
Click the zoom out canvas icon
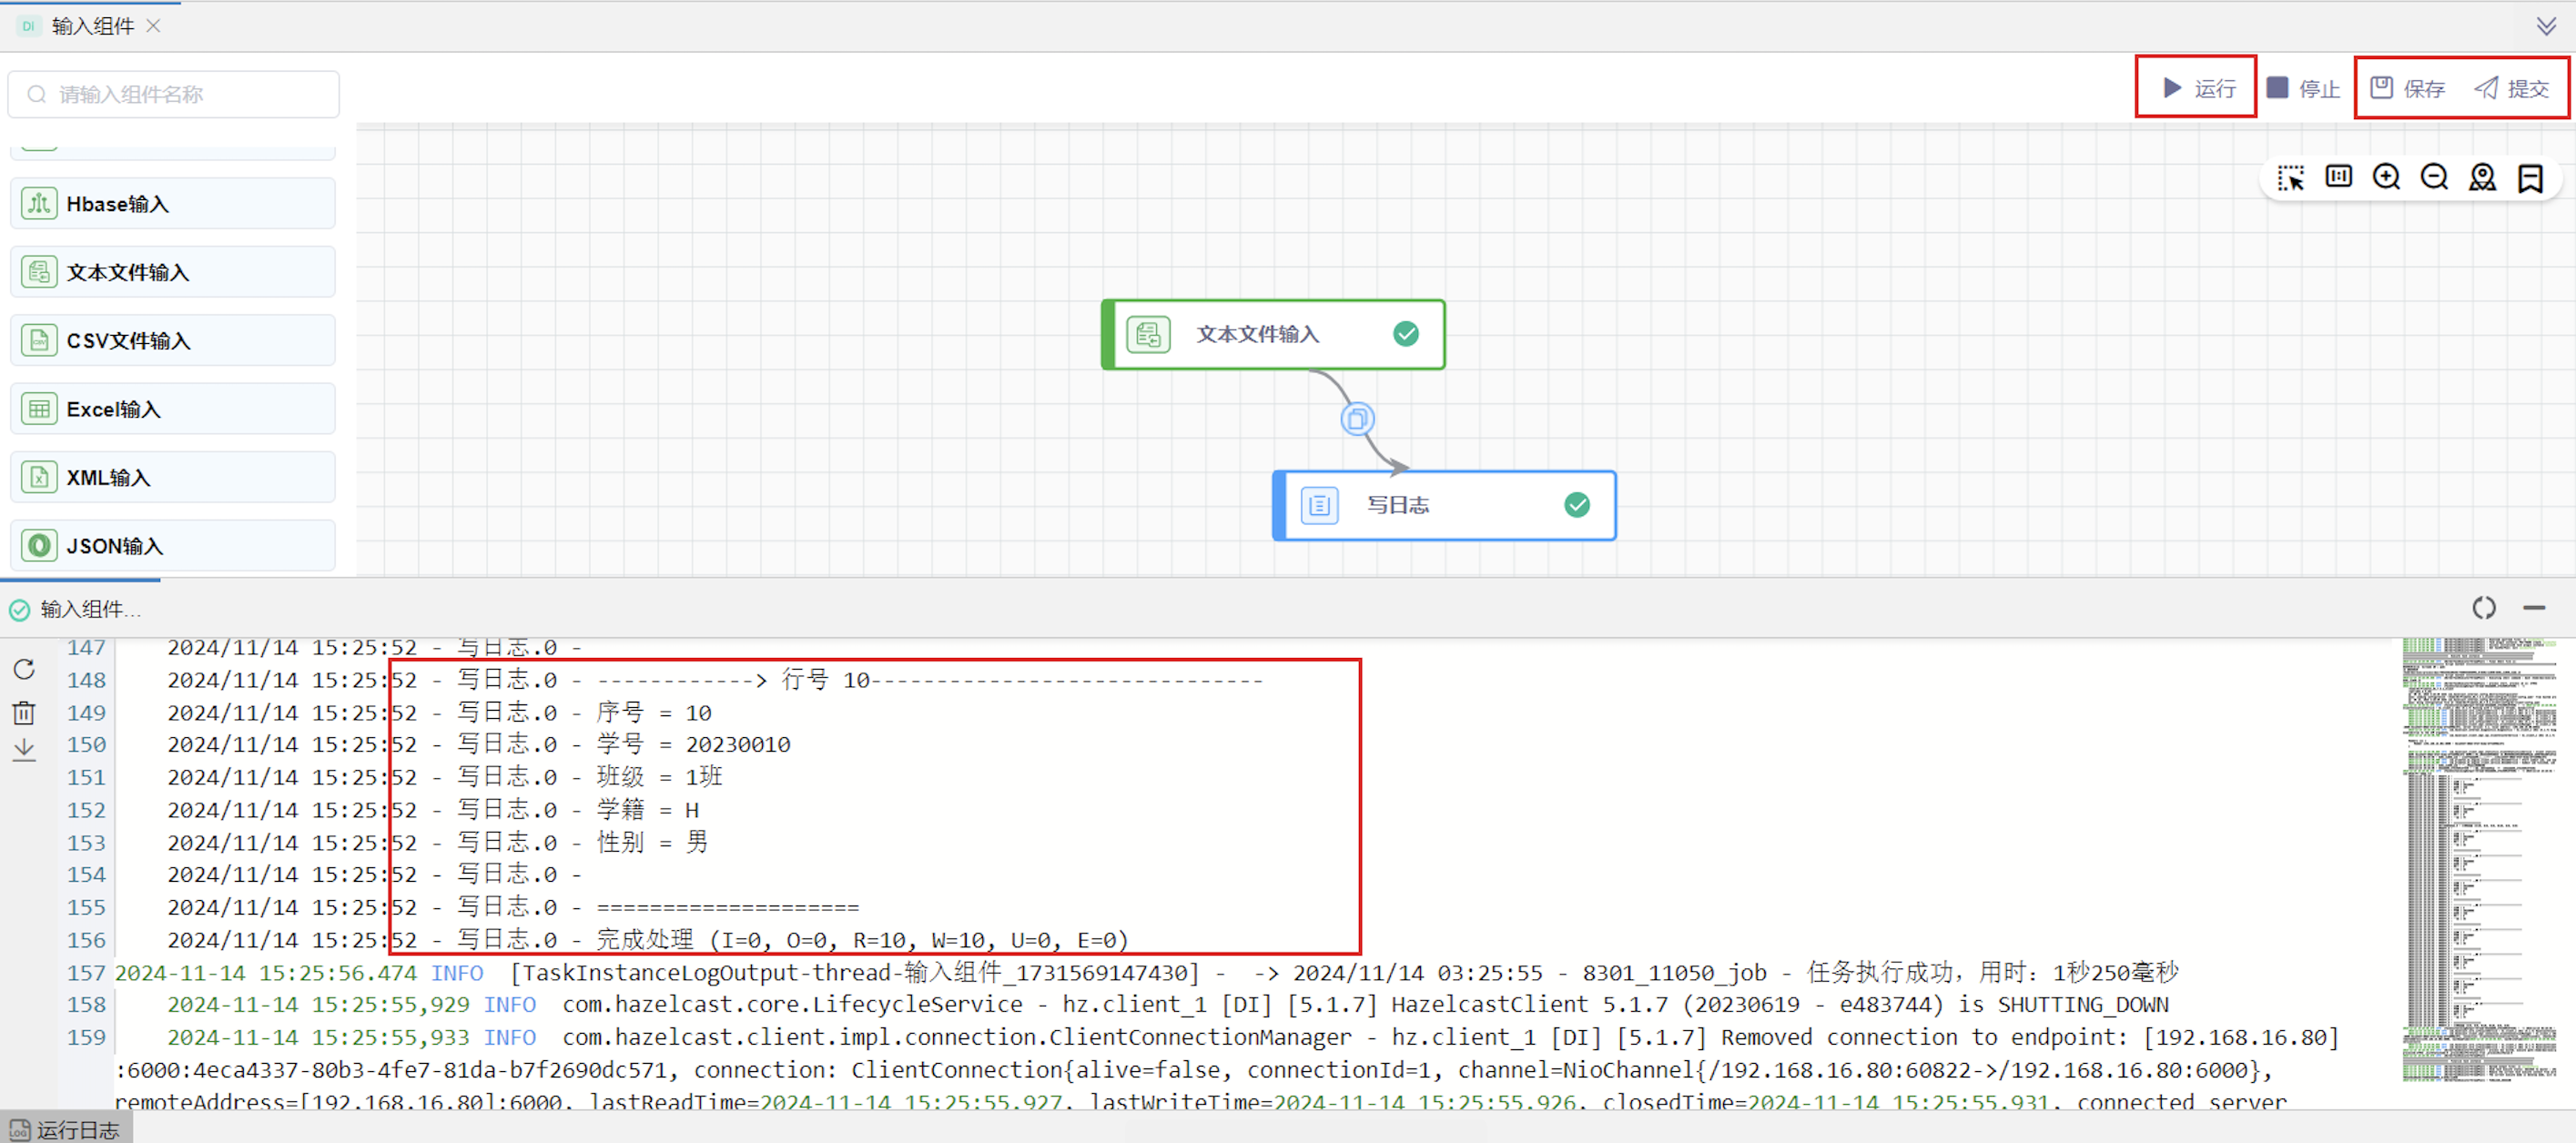tap(2434, 177)
